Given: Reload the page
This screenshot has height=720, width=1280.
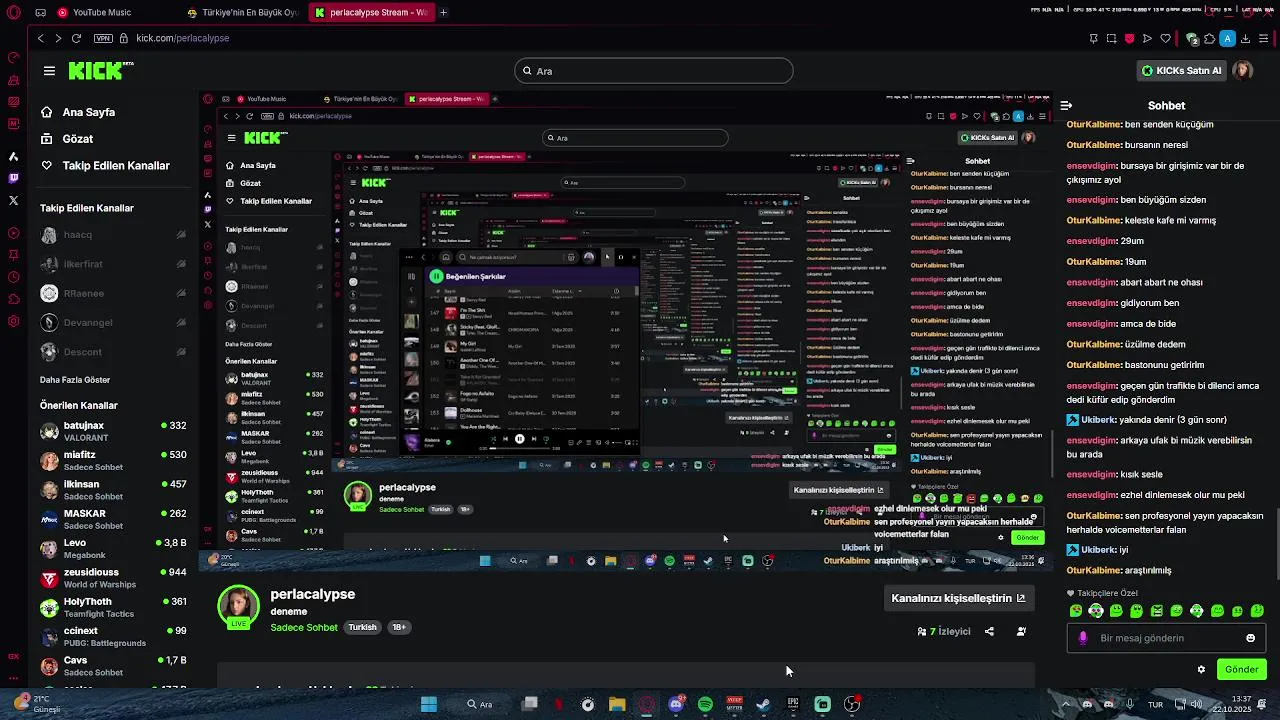Looking at the screenshot, I should pyautogui.click(x=77, y=38).
